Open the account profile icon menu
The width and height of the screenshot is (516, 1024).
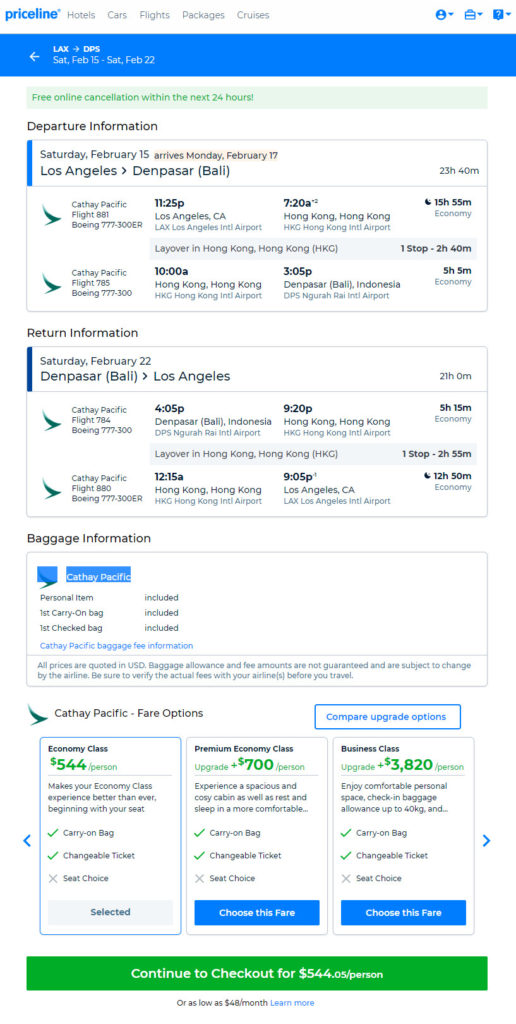444,14
